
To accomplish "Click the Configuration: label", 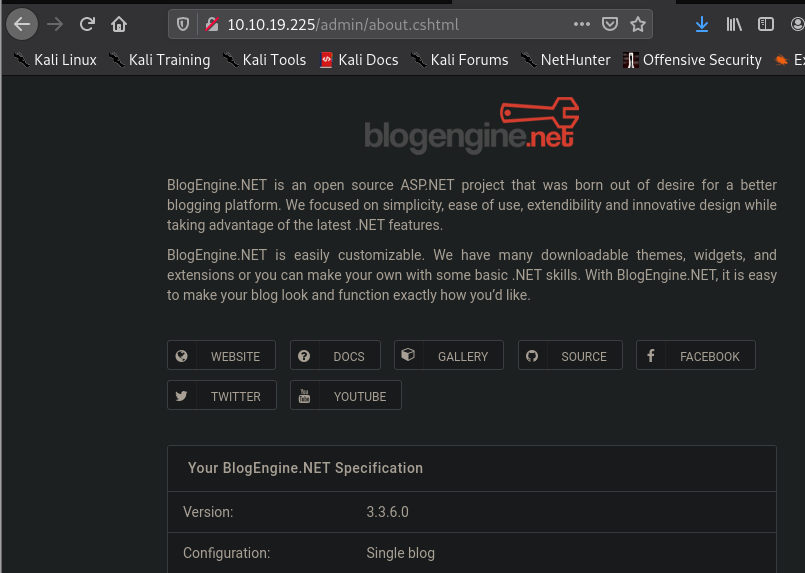I will (x=226, y=553).
